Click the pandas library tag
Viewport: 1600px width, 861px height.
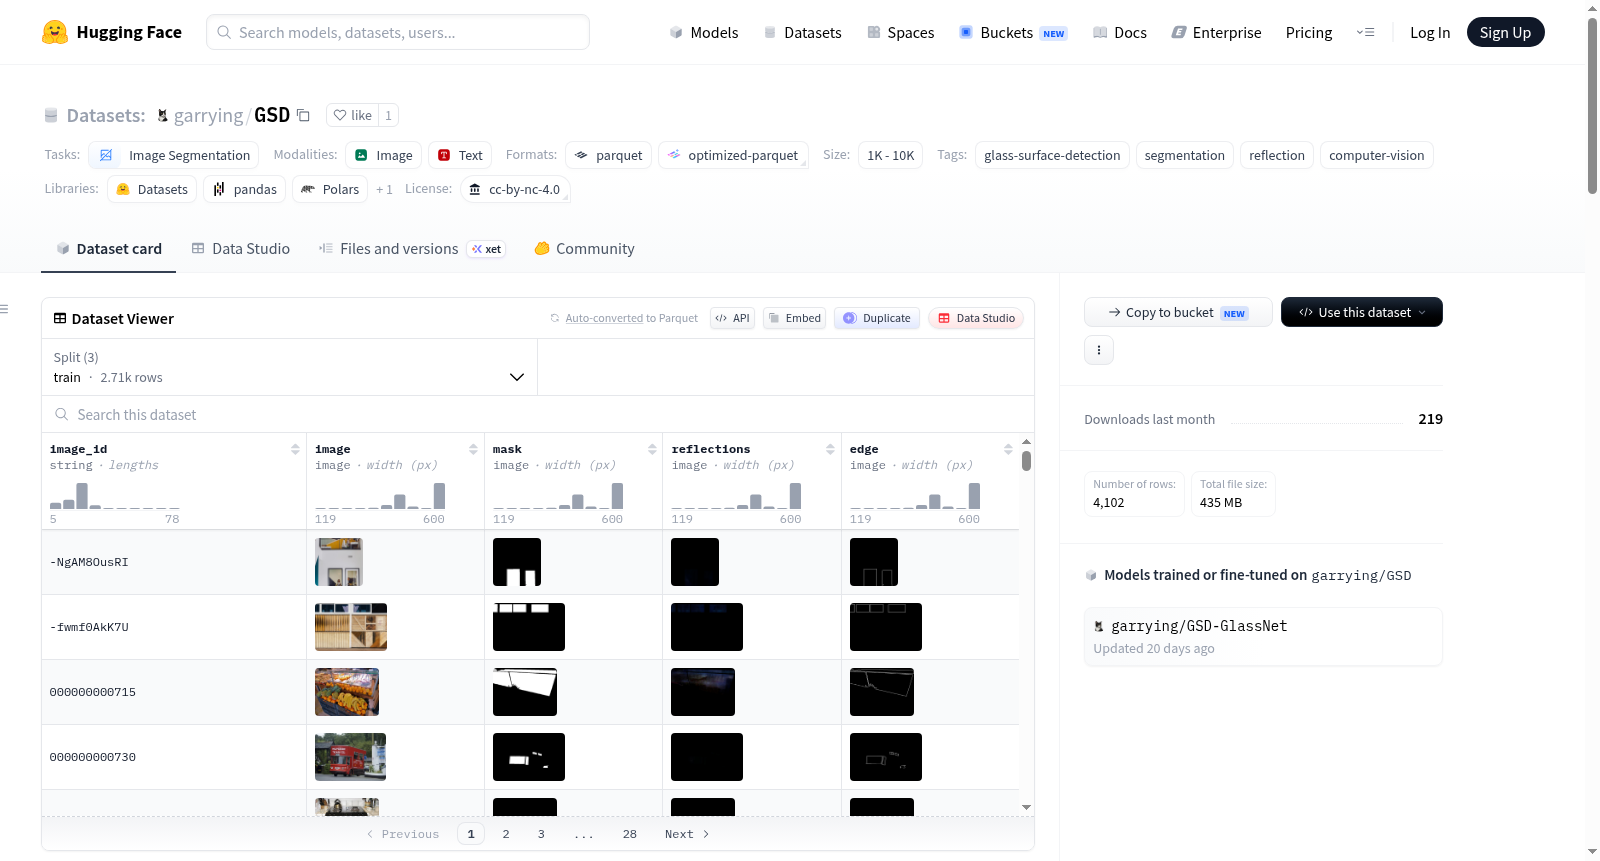[245, 189]
